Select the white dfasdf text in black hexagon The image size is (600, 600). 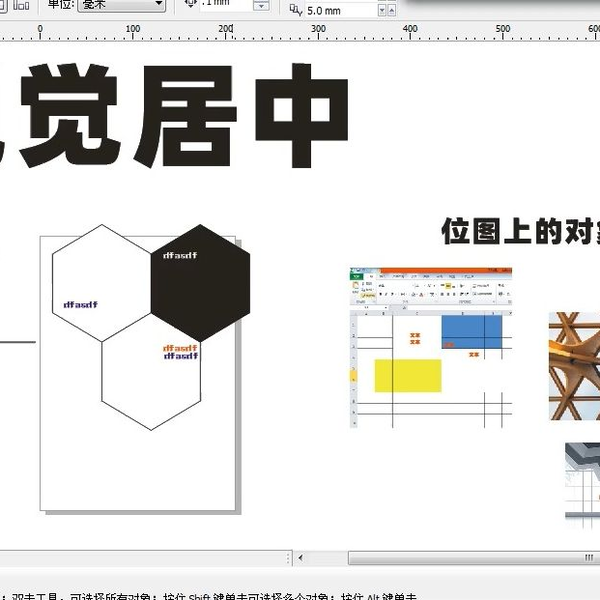point(180,255)
